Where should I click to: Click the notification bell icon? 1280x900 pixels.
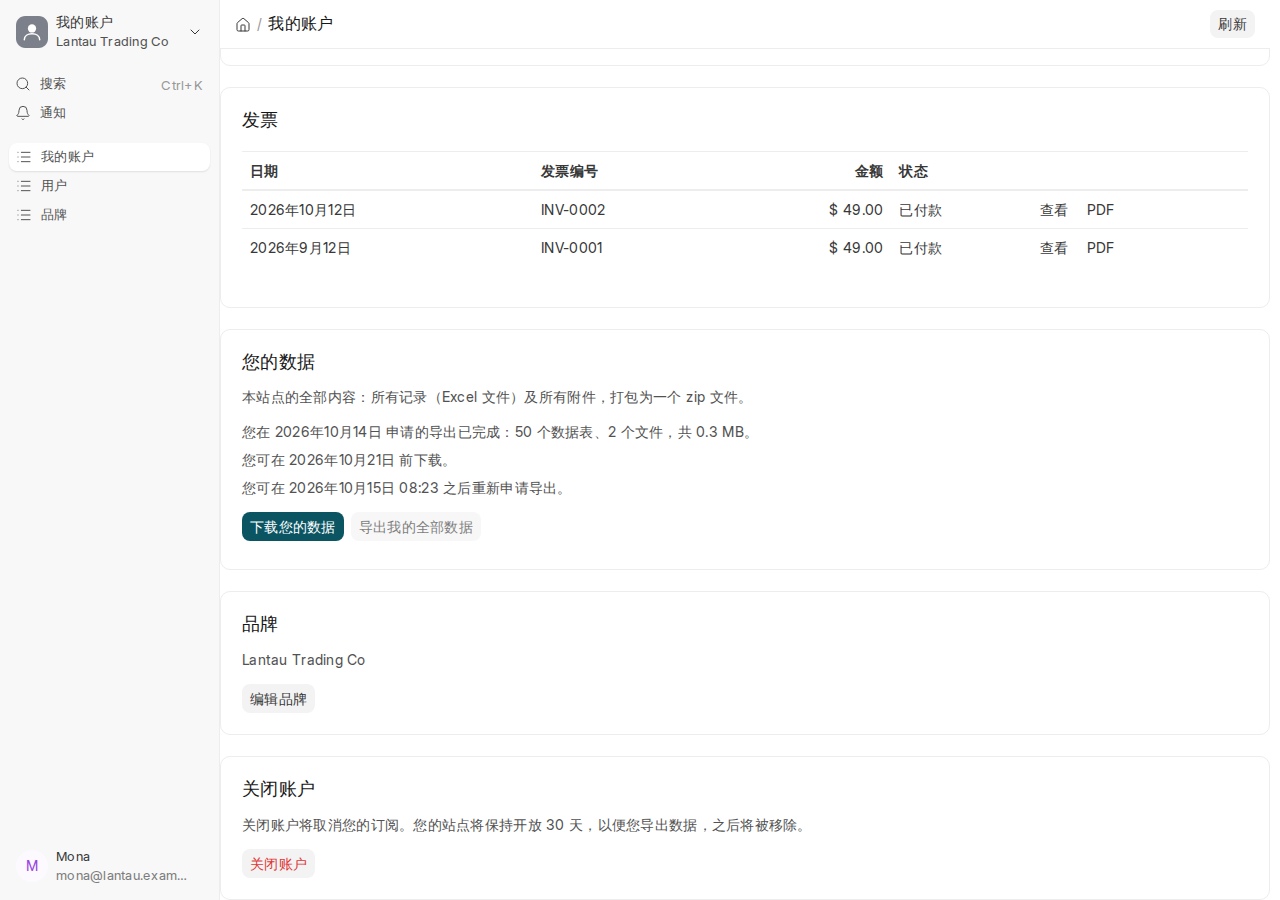[x=23, y=113]
